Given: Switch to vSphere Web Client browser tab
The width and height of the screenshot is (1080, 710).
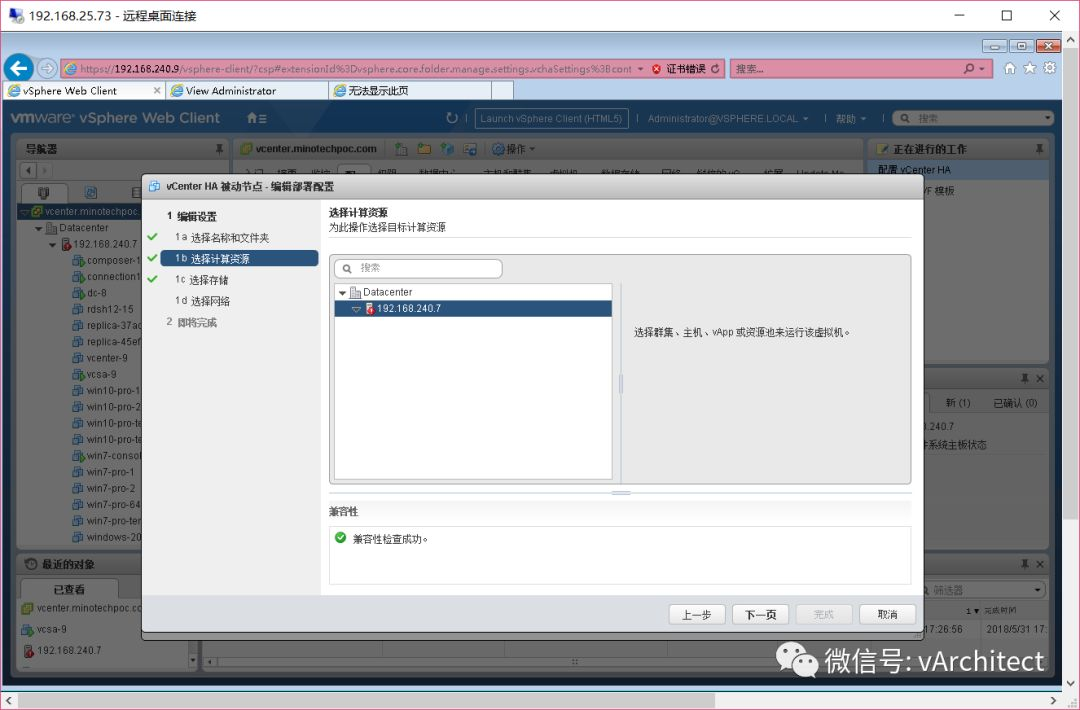Looking at the screenshot, I should click(84, 90).
